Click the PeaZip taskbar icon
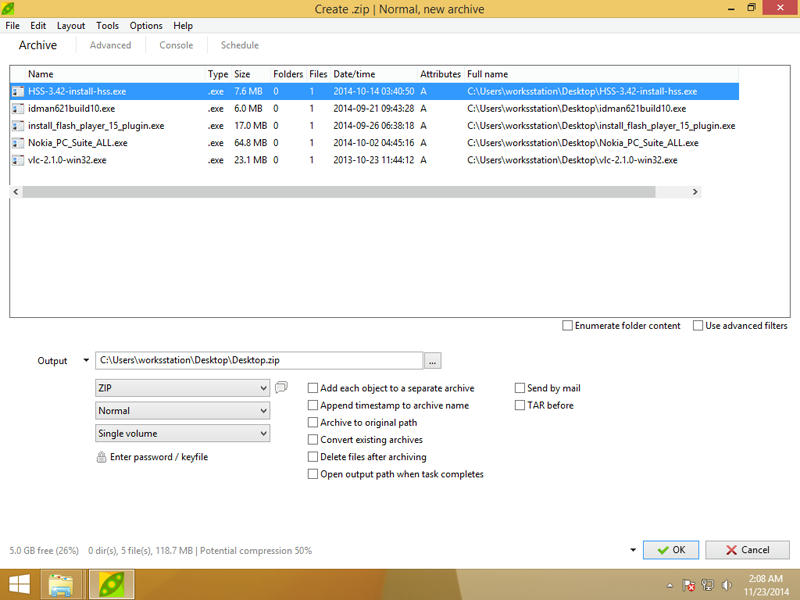 click(112, 585)
